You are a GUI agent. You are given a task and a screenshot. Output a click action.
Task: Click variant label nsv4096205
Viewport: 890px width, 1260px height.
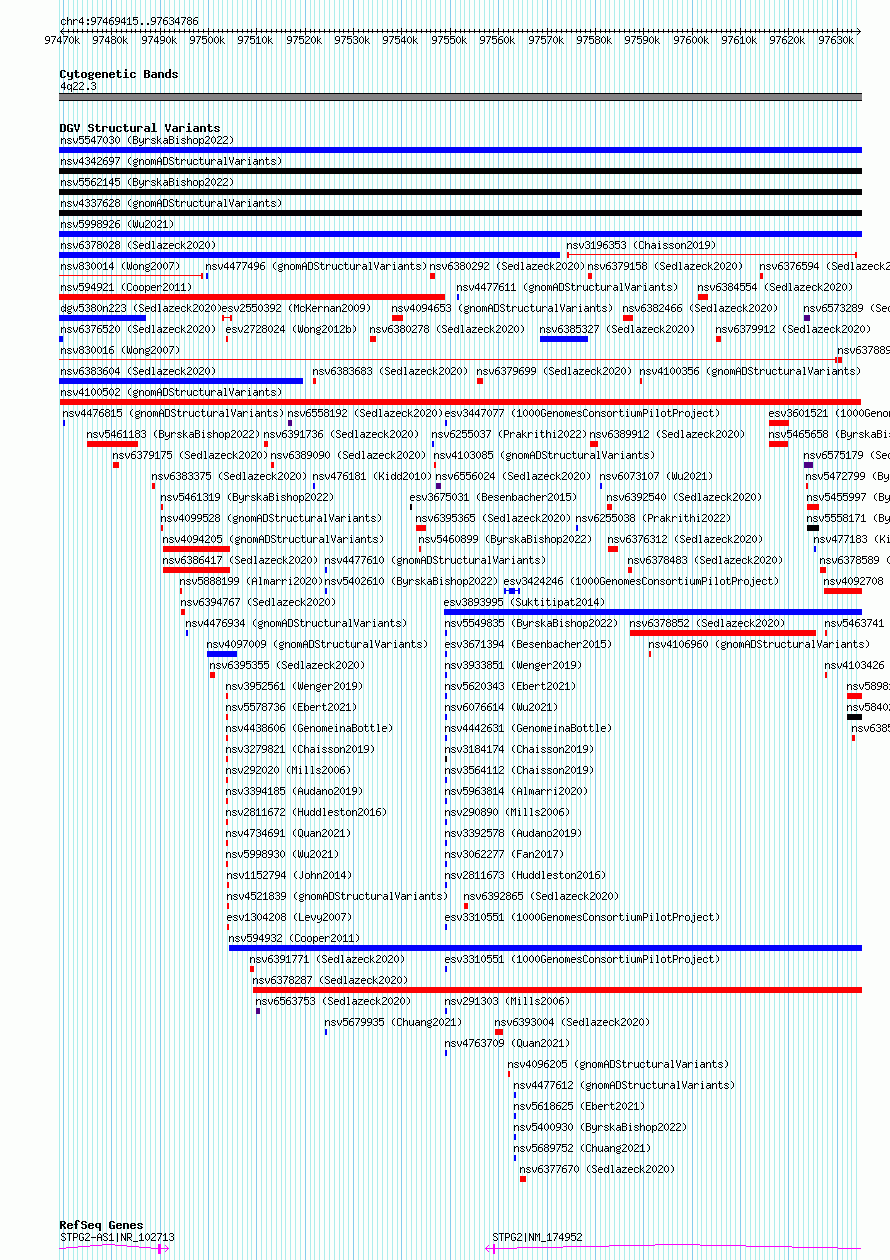pos(618,1064)
